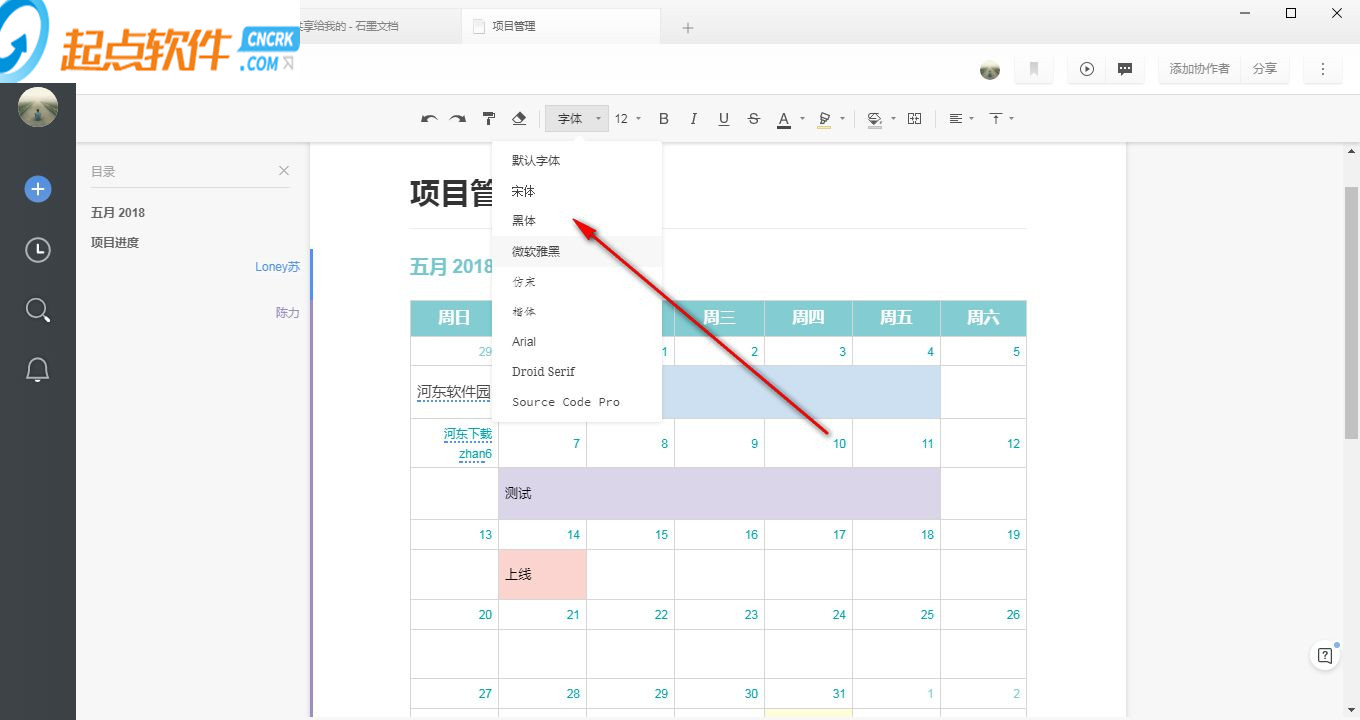This screenshot has height=720, width=1360.
Task: Apply the cell fill color bucket
Action: [875, 119]
